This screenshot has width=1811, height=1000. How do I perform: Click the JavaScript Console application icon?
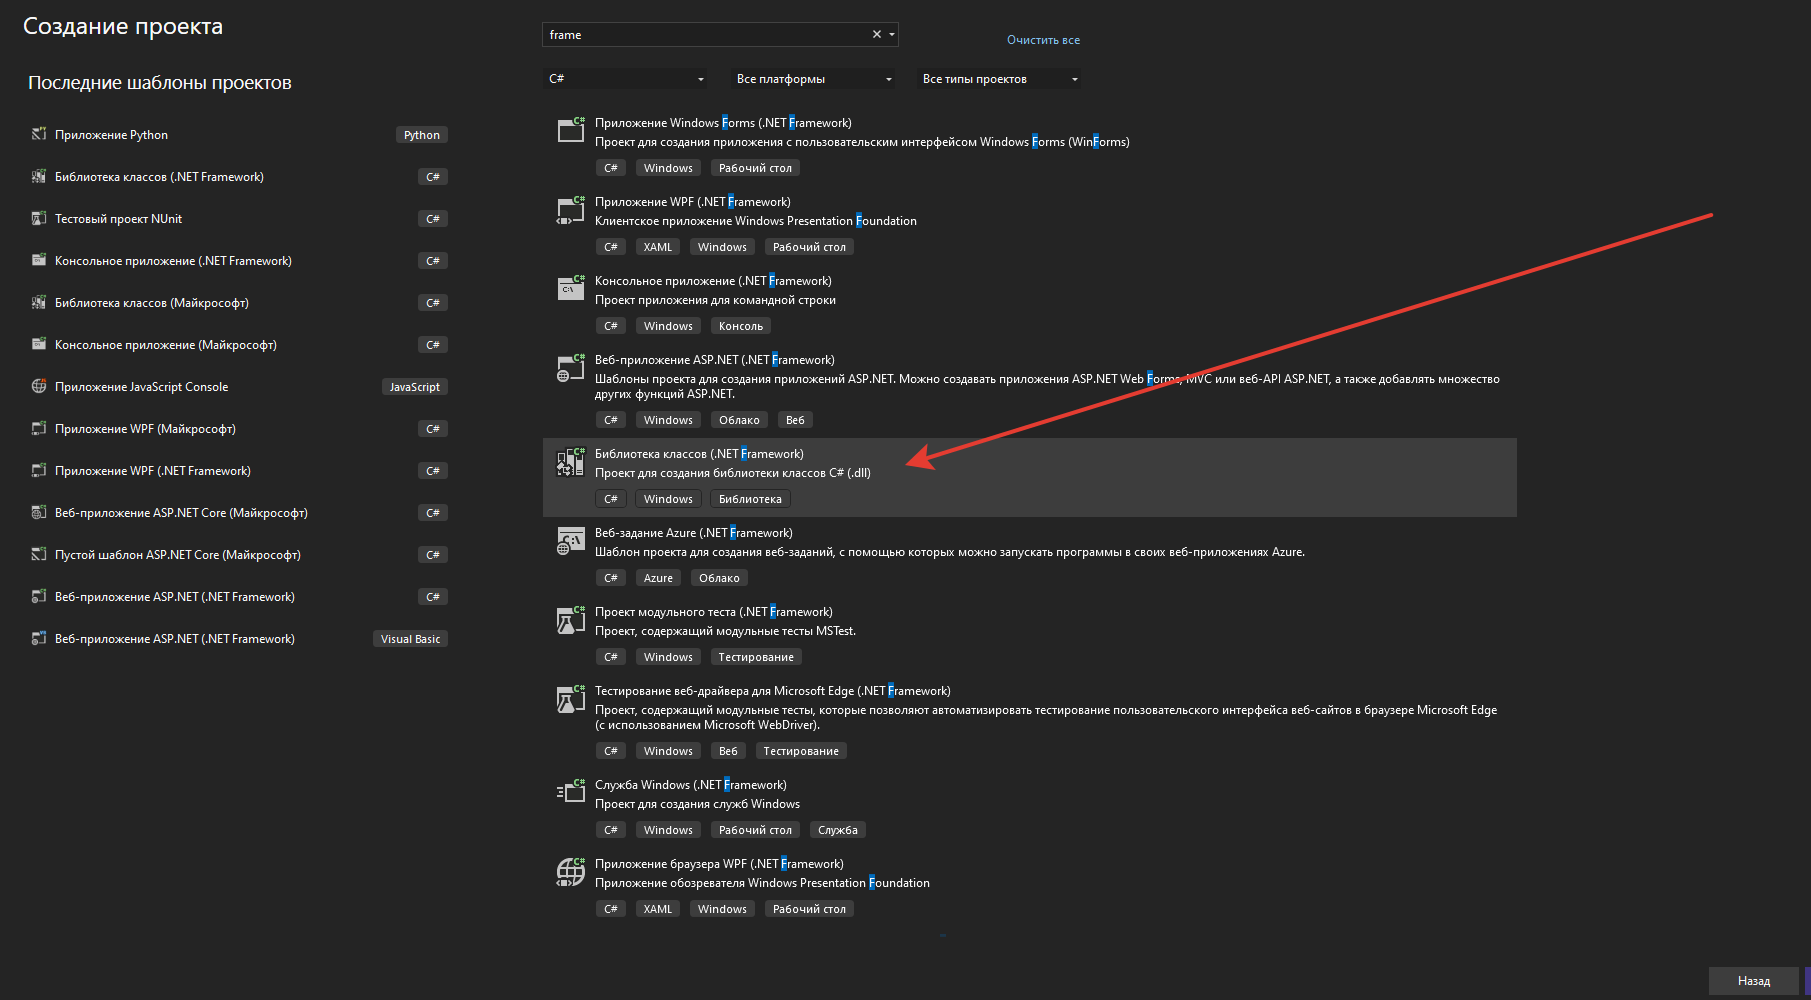(38, 386)
